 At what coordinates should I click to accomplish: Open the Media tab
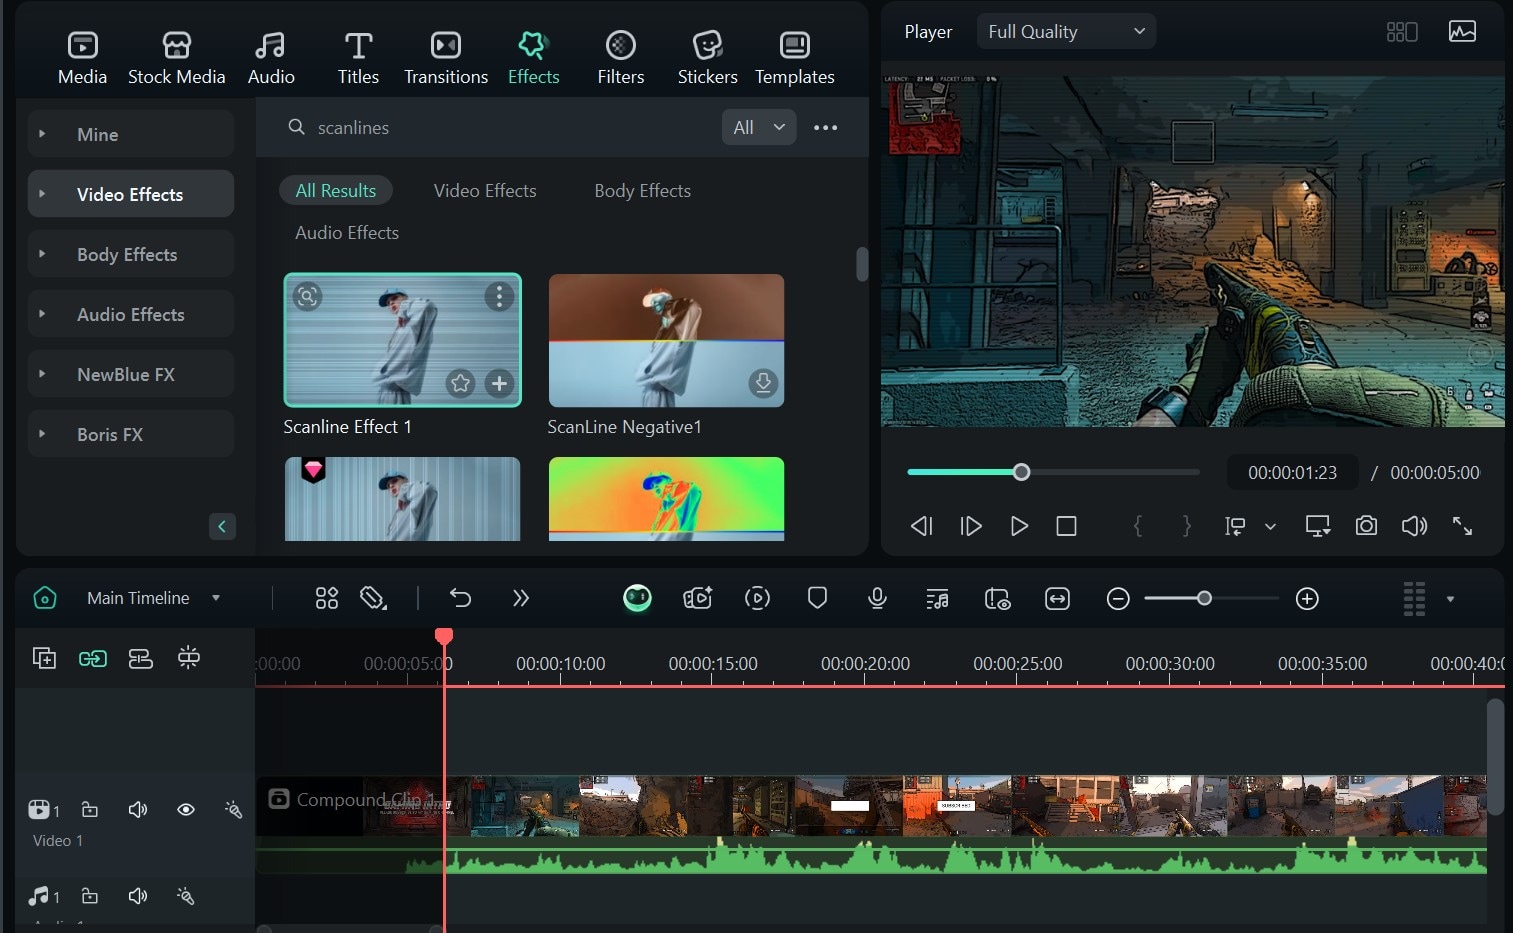coord(82,58)
